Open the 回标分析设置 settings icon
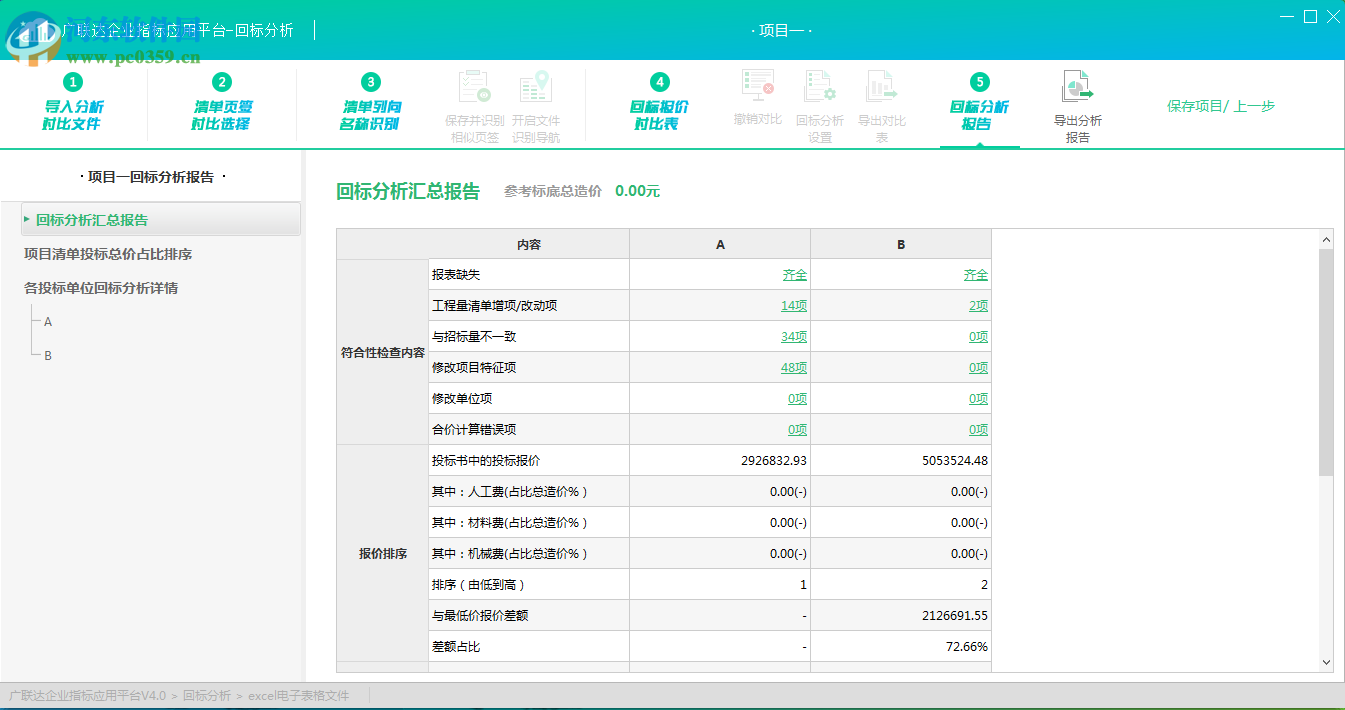 (821, 100)
